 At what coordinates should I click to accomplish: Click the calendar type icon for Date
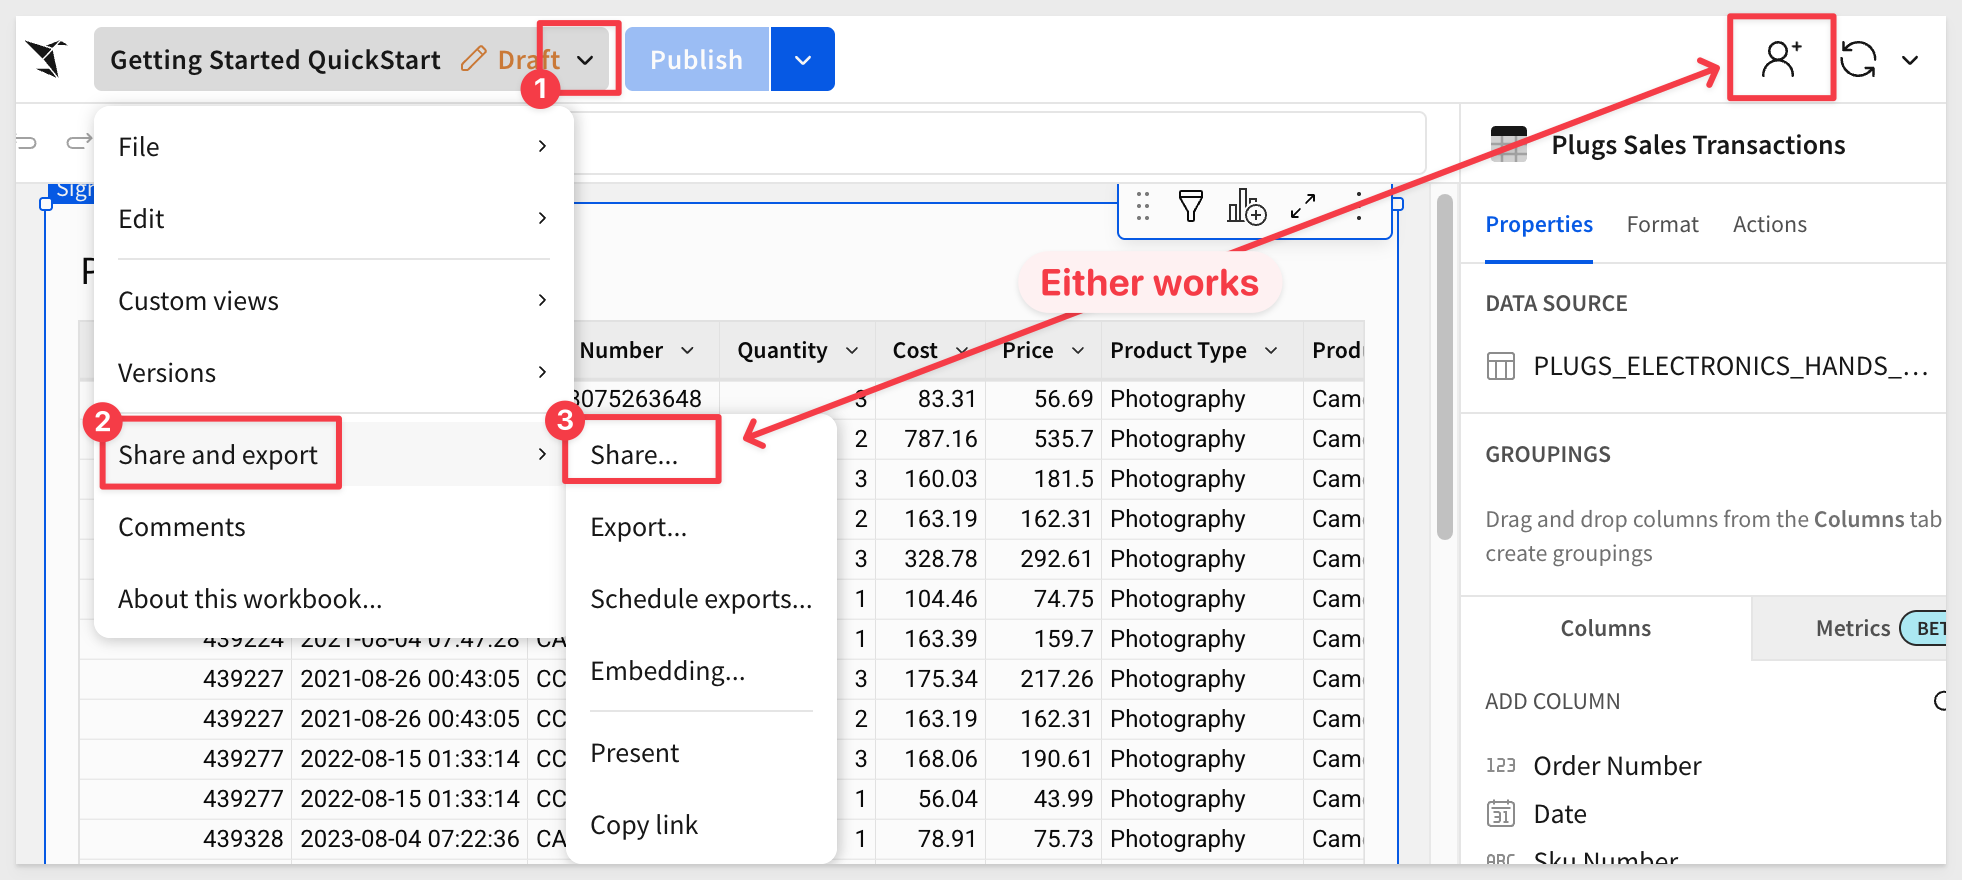click(x=1501, y=814)
